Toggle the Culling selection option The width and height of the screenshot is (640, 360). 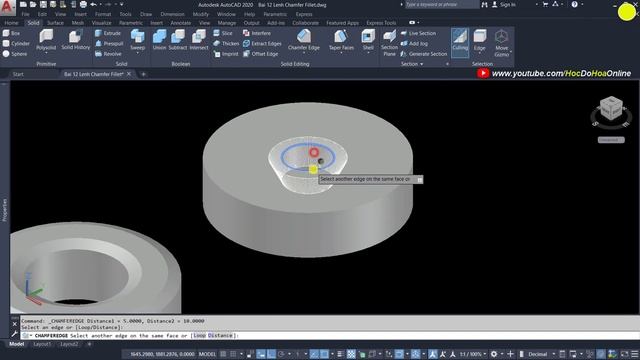coord(460,42)
